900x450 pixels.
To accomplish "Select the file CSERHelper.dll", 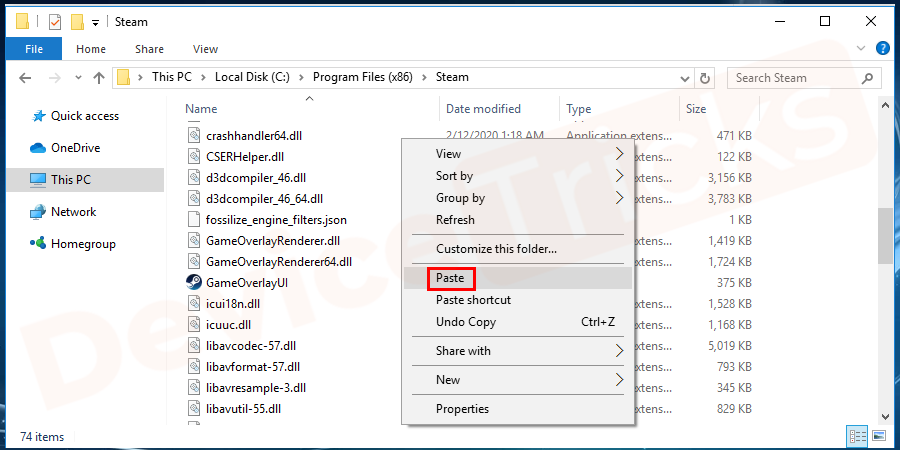I will [245, 157].
